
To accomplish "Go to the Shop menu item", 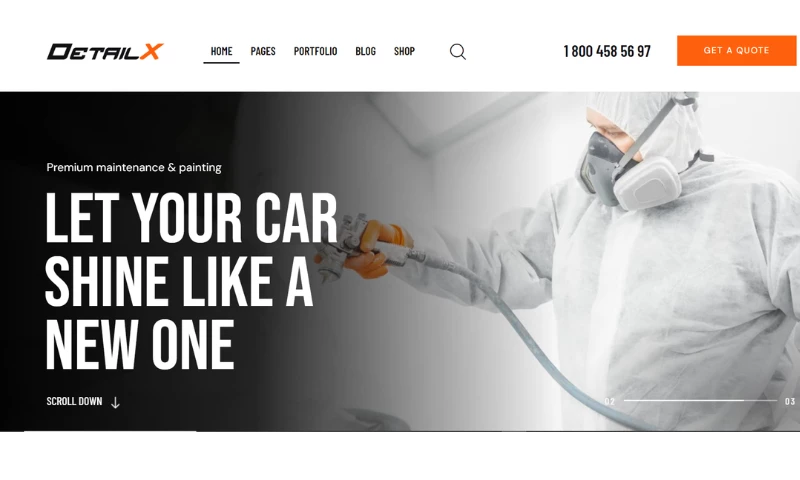I will (x=404, y=51).
